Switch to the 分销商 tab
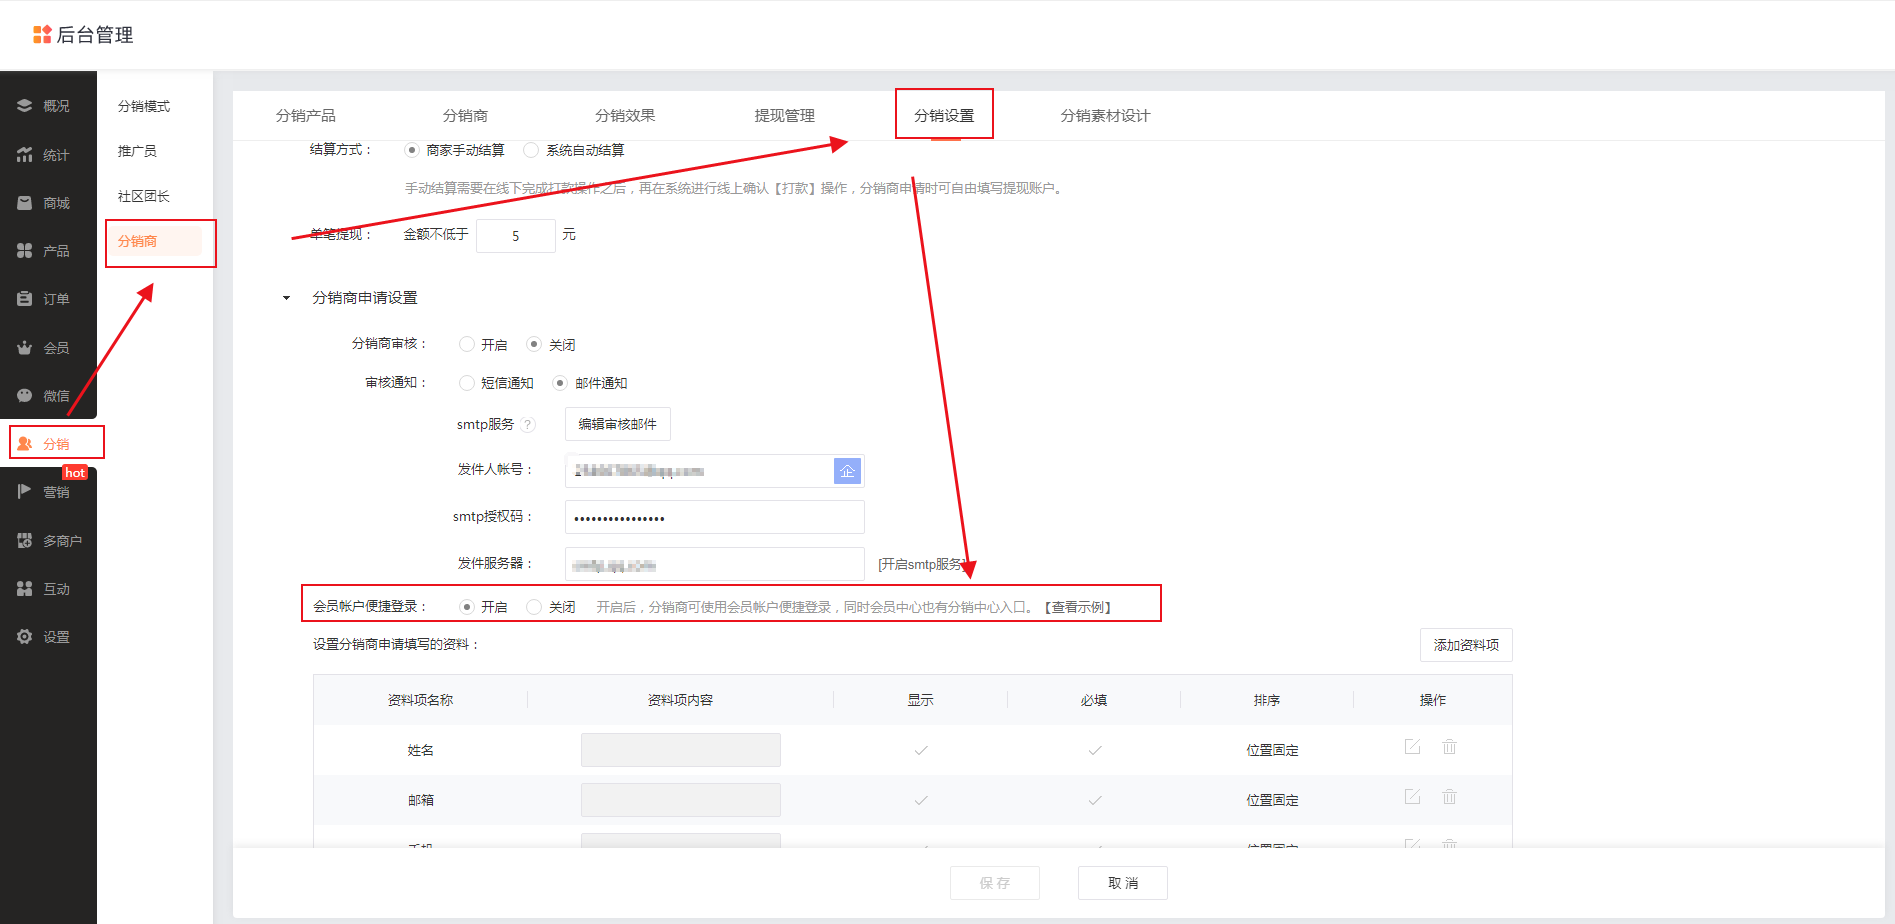 [465, 116]
